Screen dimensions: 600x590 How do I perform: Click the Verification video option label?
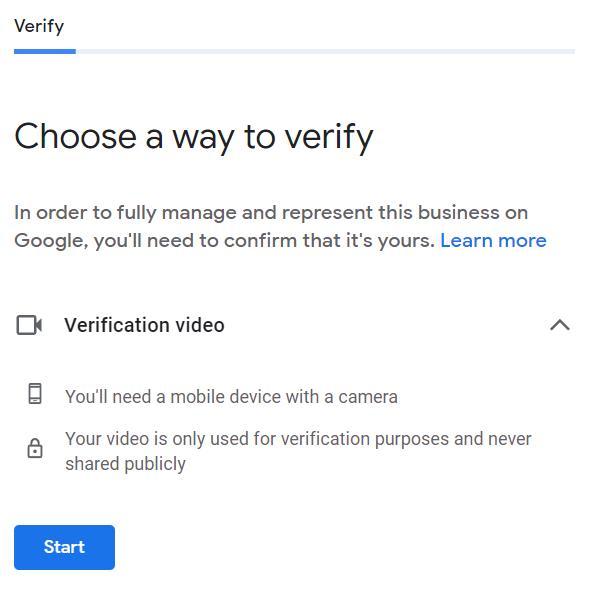[x=144, y=325]
